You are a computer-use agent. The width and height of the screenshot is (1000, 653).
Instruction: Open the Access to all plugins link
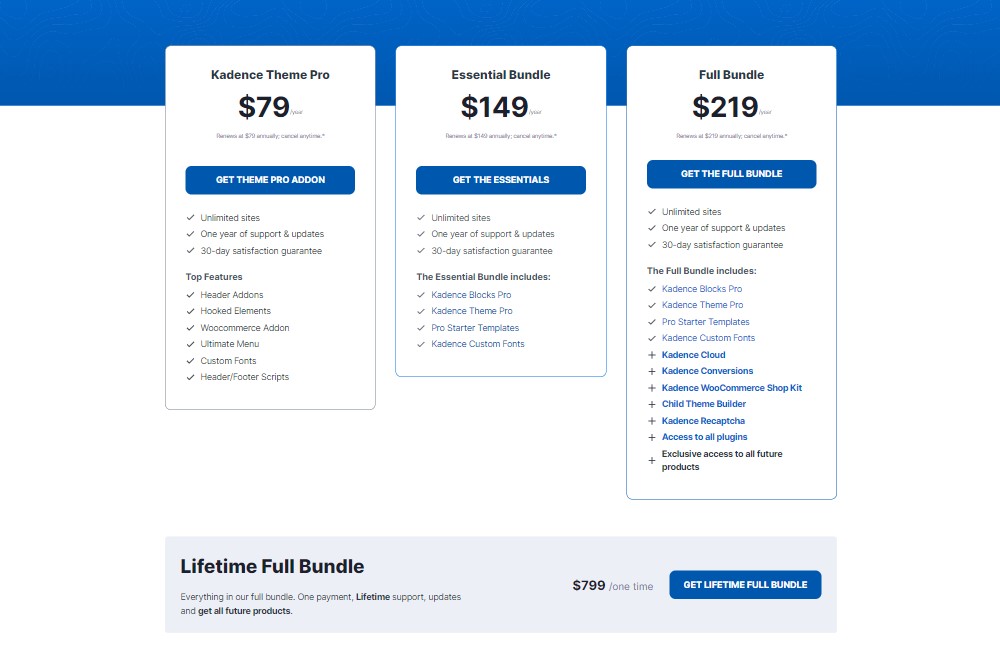pos(704,437)
